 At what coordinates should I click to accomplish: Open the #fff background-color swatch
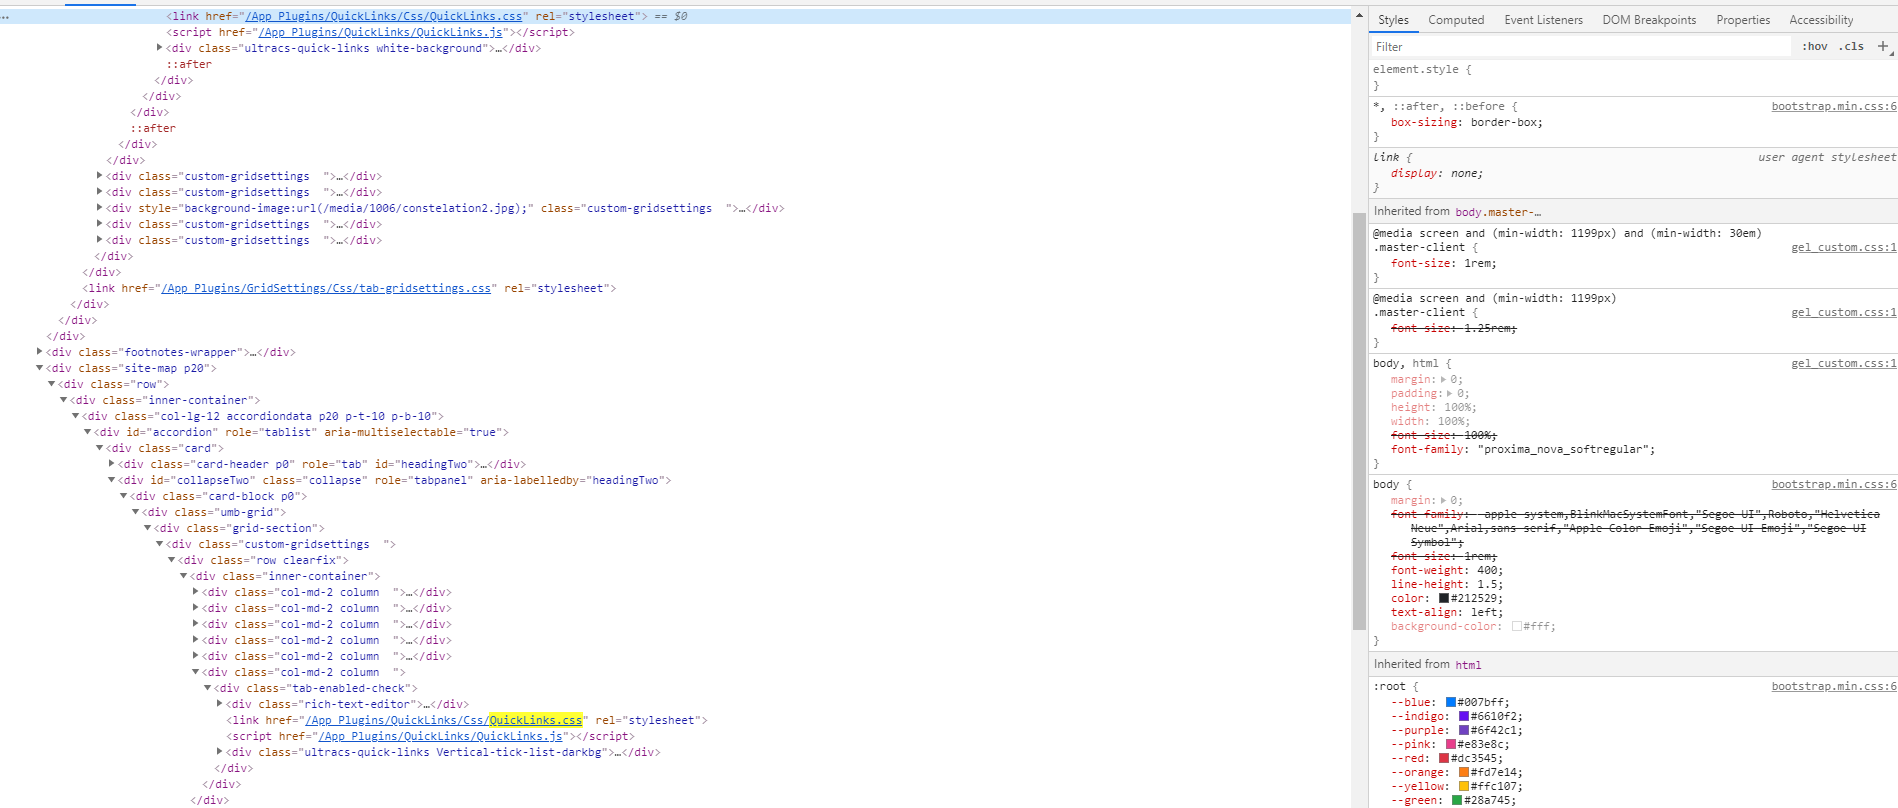click(x=1517, y=627)
